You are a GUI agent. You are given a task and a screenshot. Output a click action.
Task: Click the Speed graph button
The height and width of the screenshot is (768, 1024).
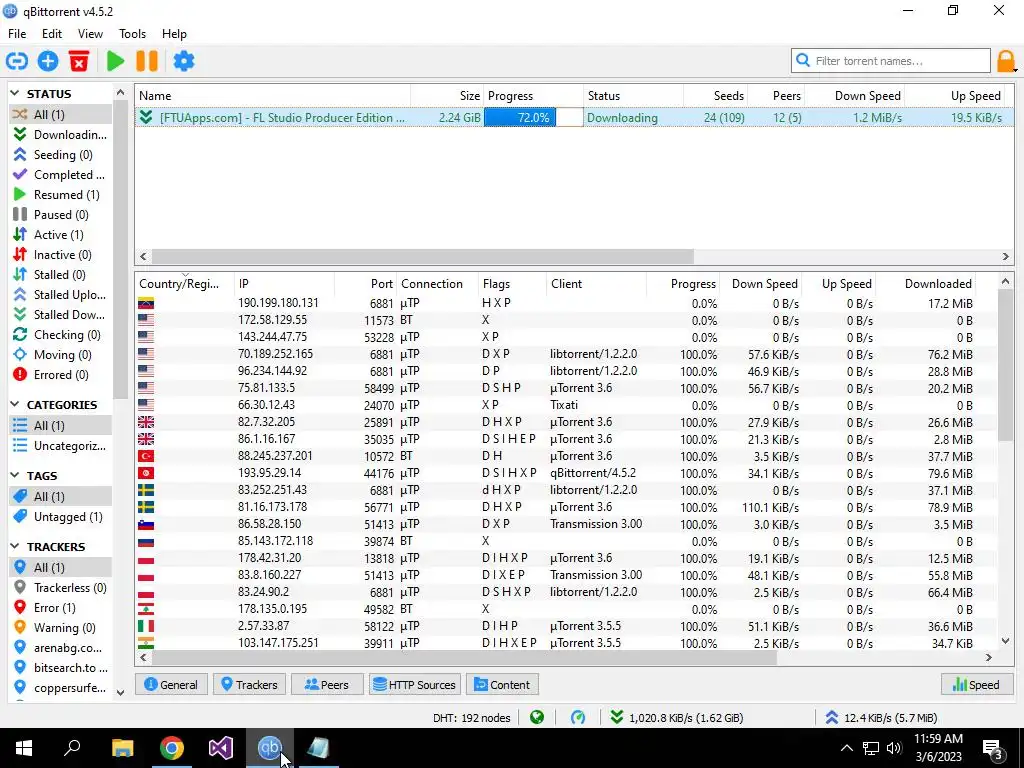[x=977, y=685]
